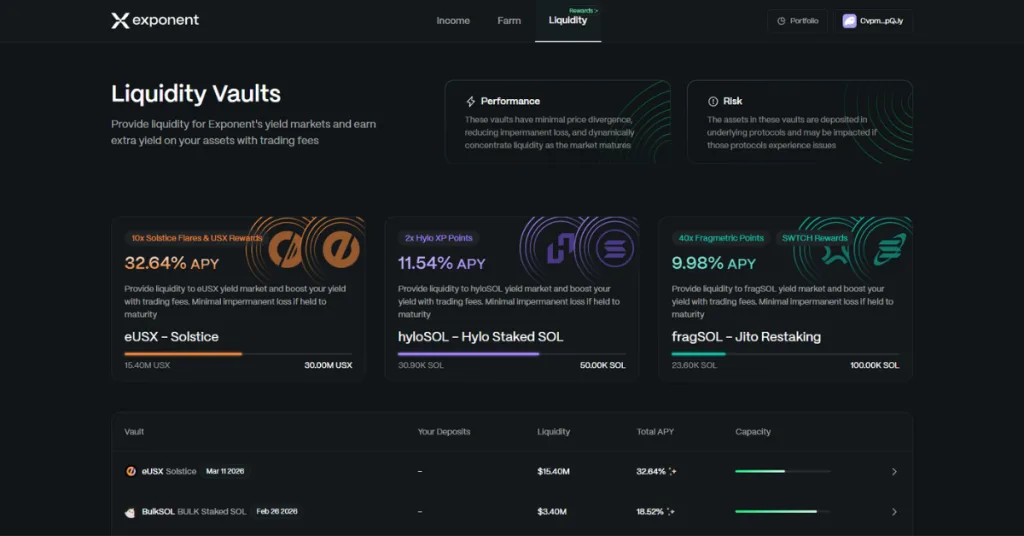Image resolution: width=1024 pixels, height=536 pixels.
Task: Open the Income tab
Action: 453,21
